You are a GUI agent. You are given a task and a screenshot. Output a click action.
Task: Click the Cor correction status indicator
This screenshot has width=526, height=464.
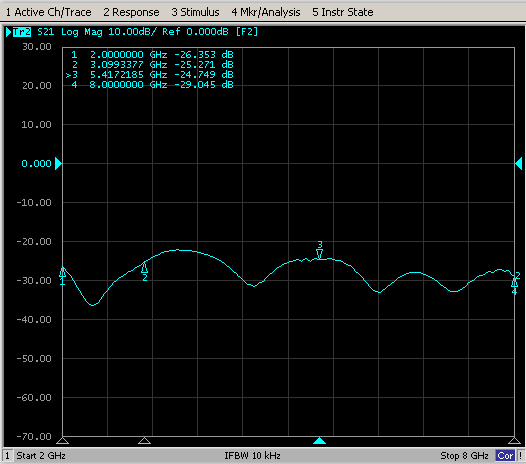point(505,456)
